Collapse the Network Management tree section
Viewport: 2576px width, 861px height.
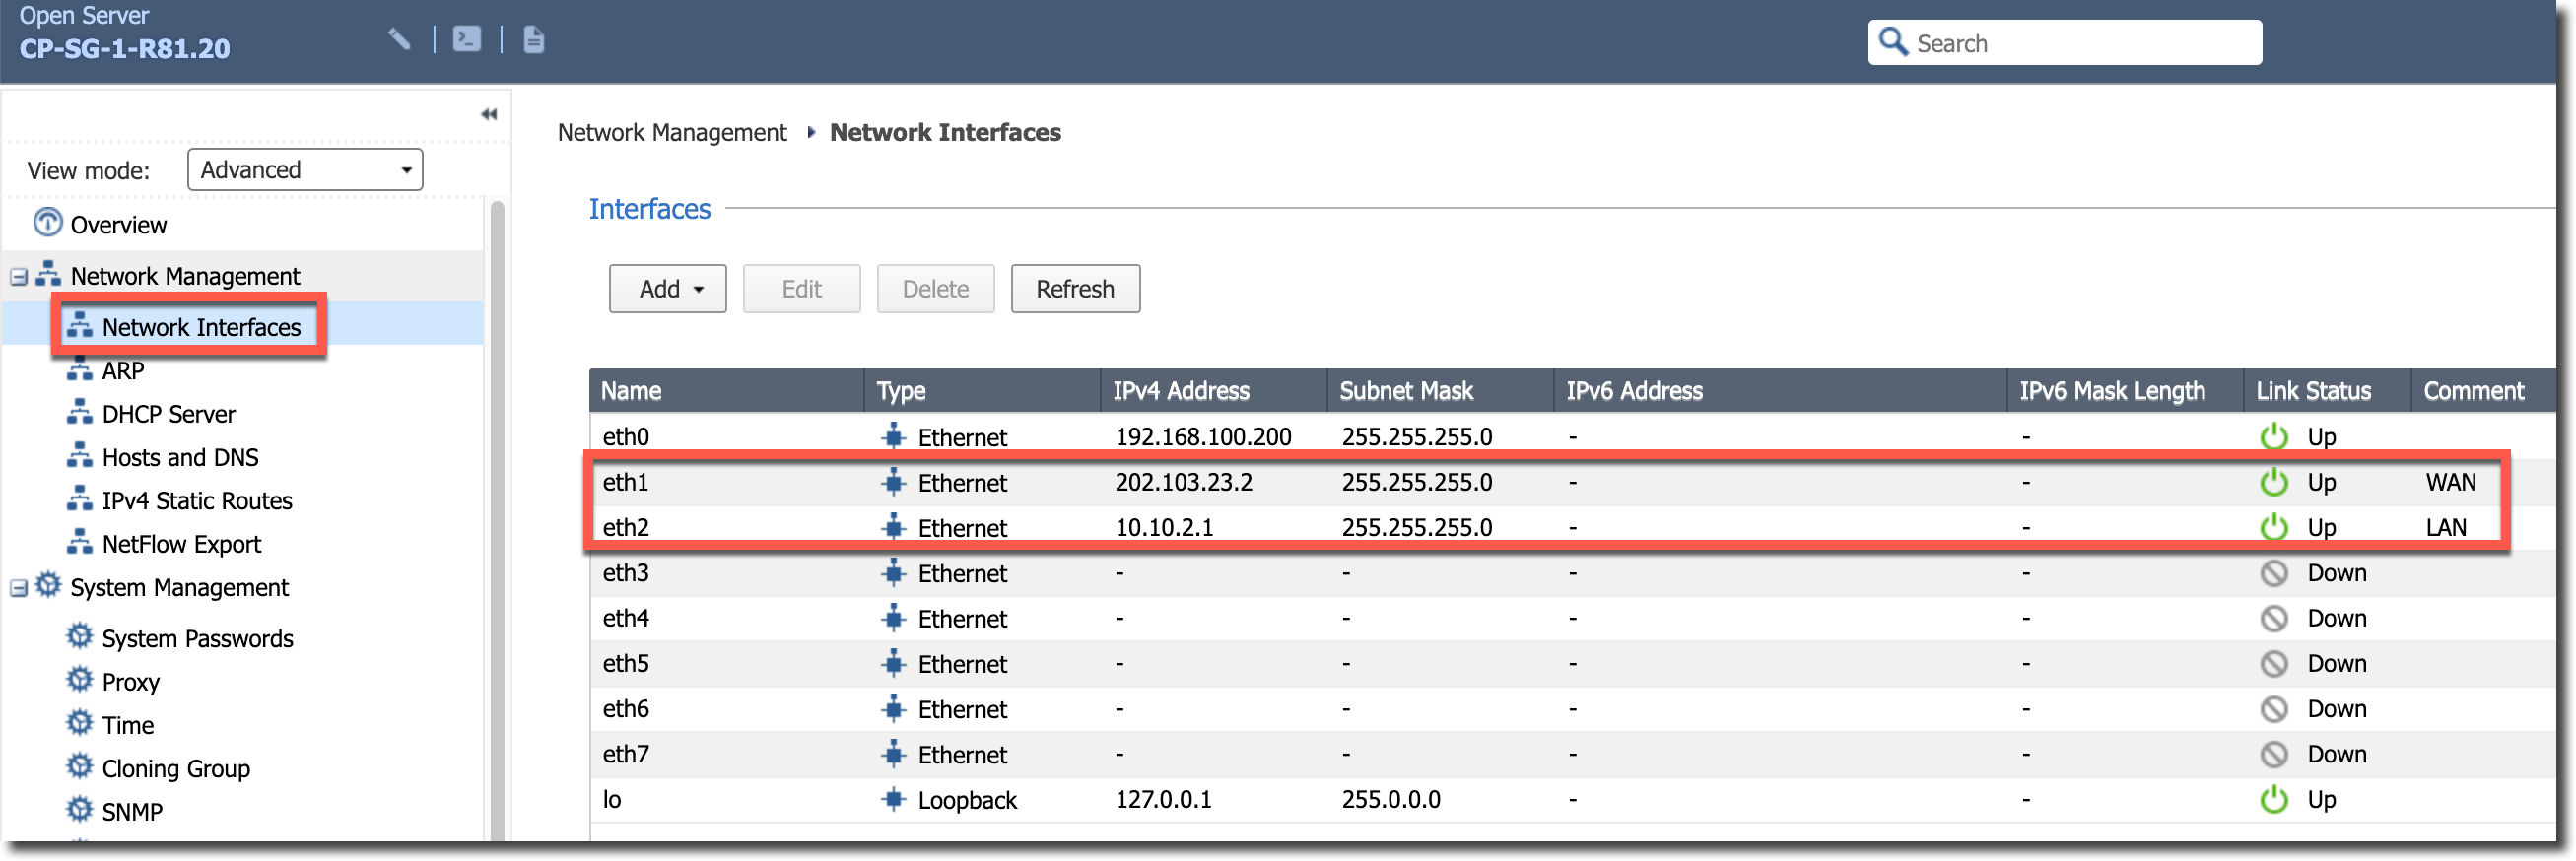pyautogui.click(x=18, y=277)
